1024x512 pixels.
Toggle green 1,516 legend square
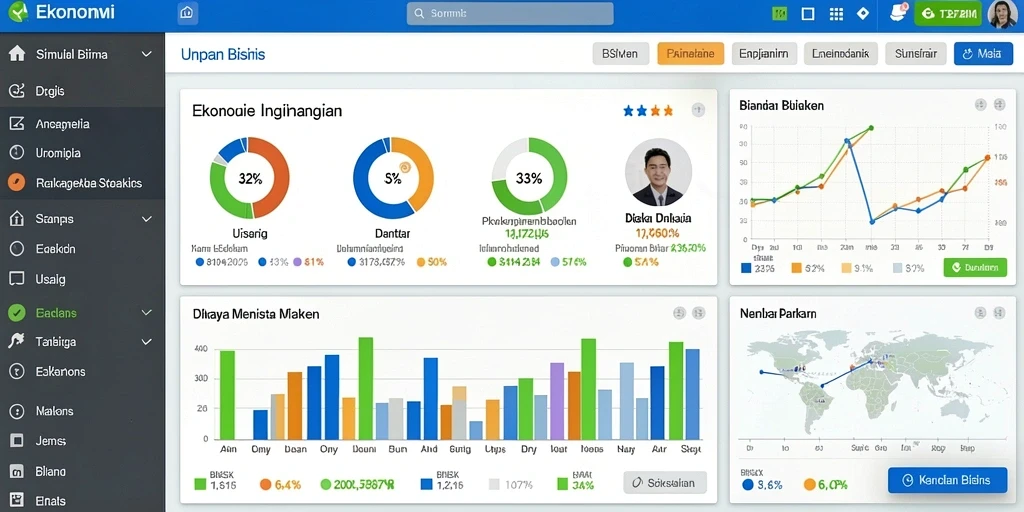tap(200, 484)
